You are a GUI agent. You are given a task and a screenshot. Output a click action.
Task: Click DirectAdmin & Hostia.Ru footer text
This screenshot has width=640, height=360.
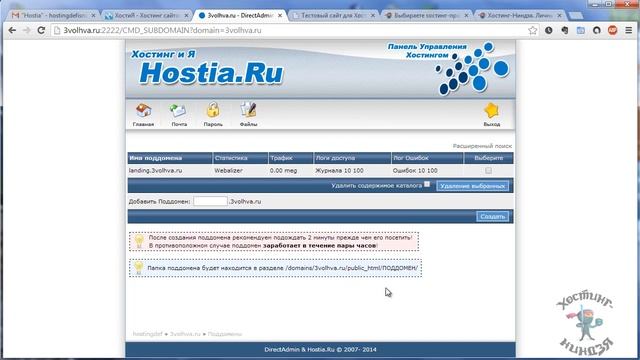tap(320, 350)
